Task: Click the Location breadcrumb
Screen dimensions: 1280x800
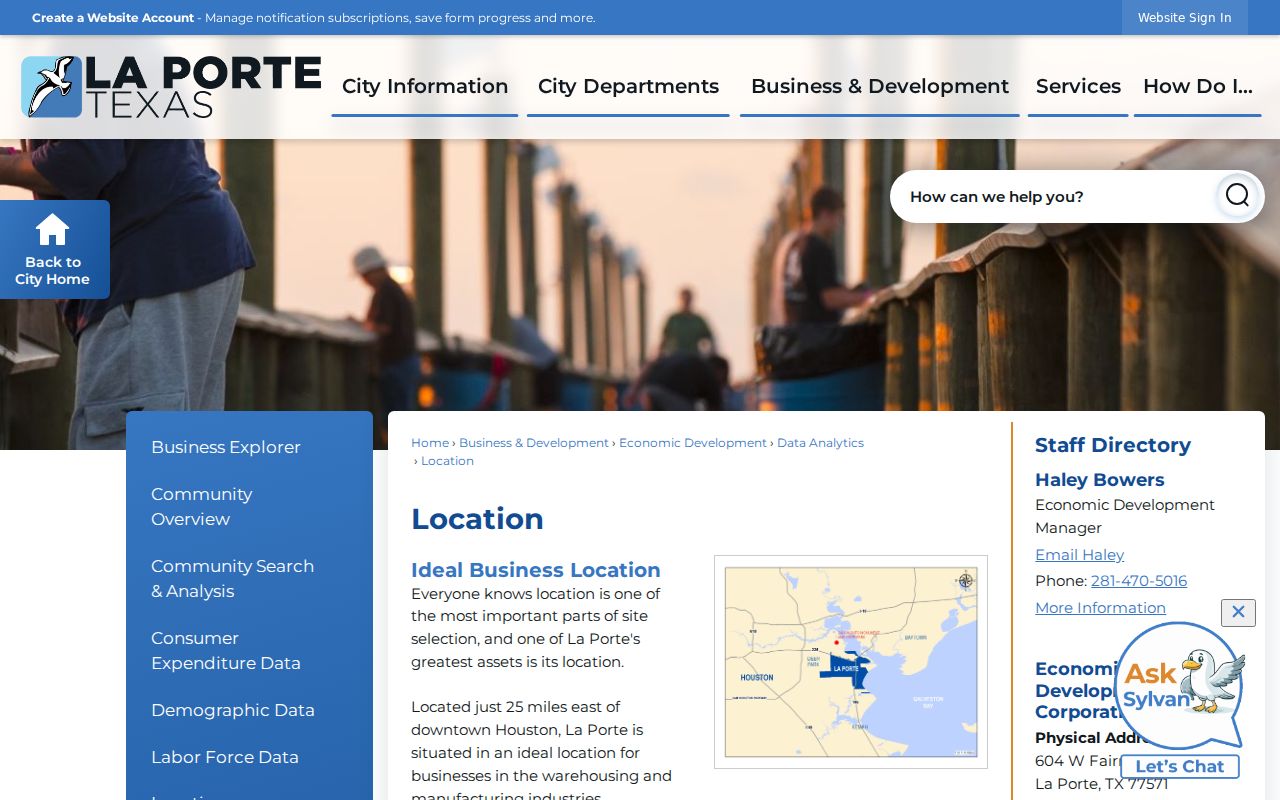Action: 447,461
